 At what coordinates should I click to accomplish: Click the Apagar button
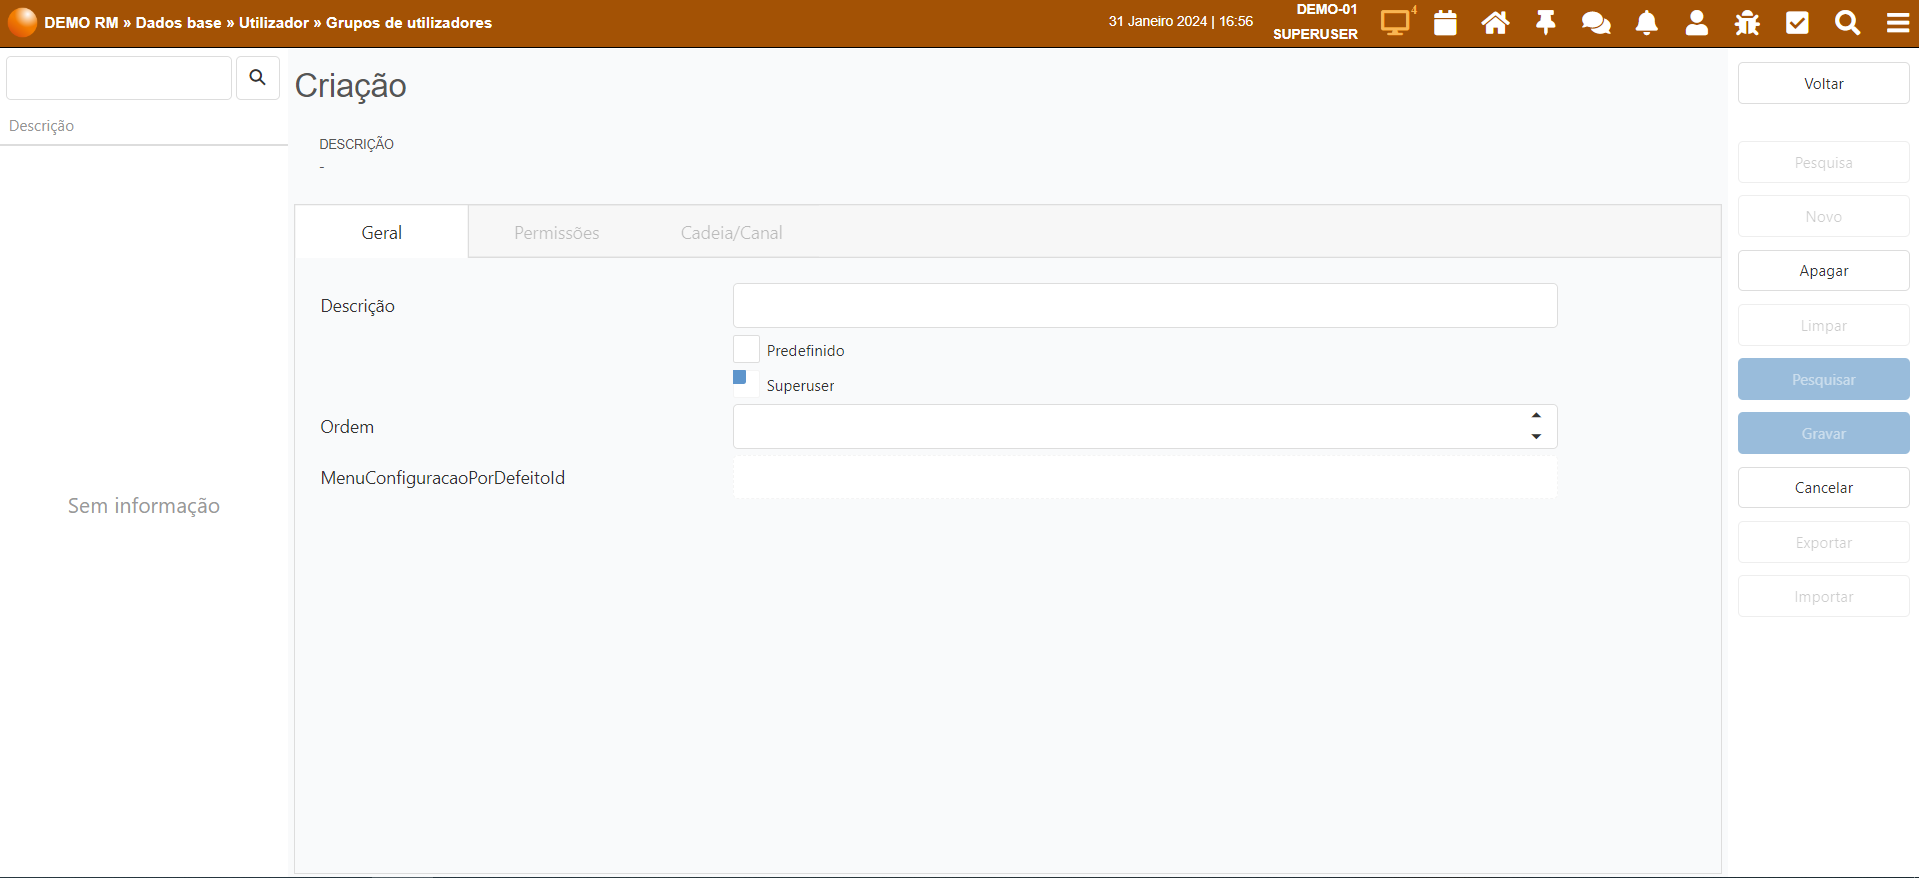[x=1823, y=270]
